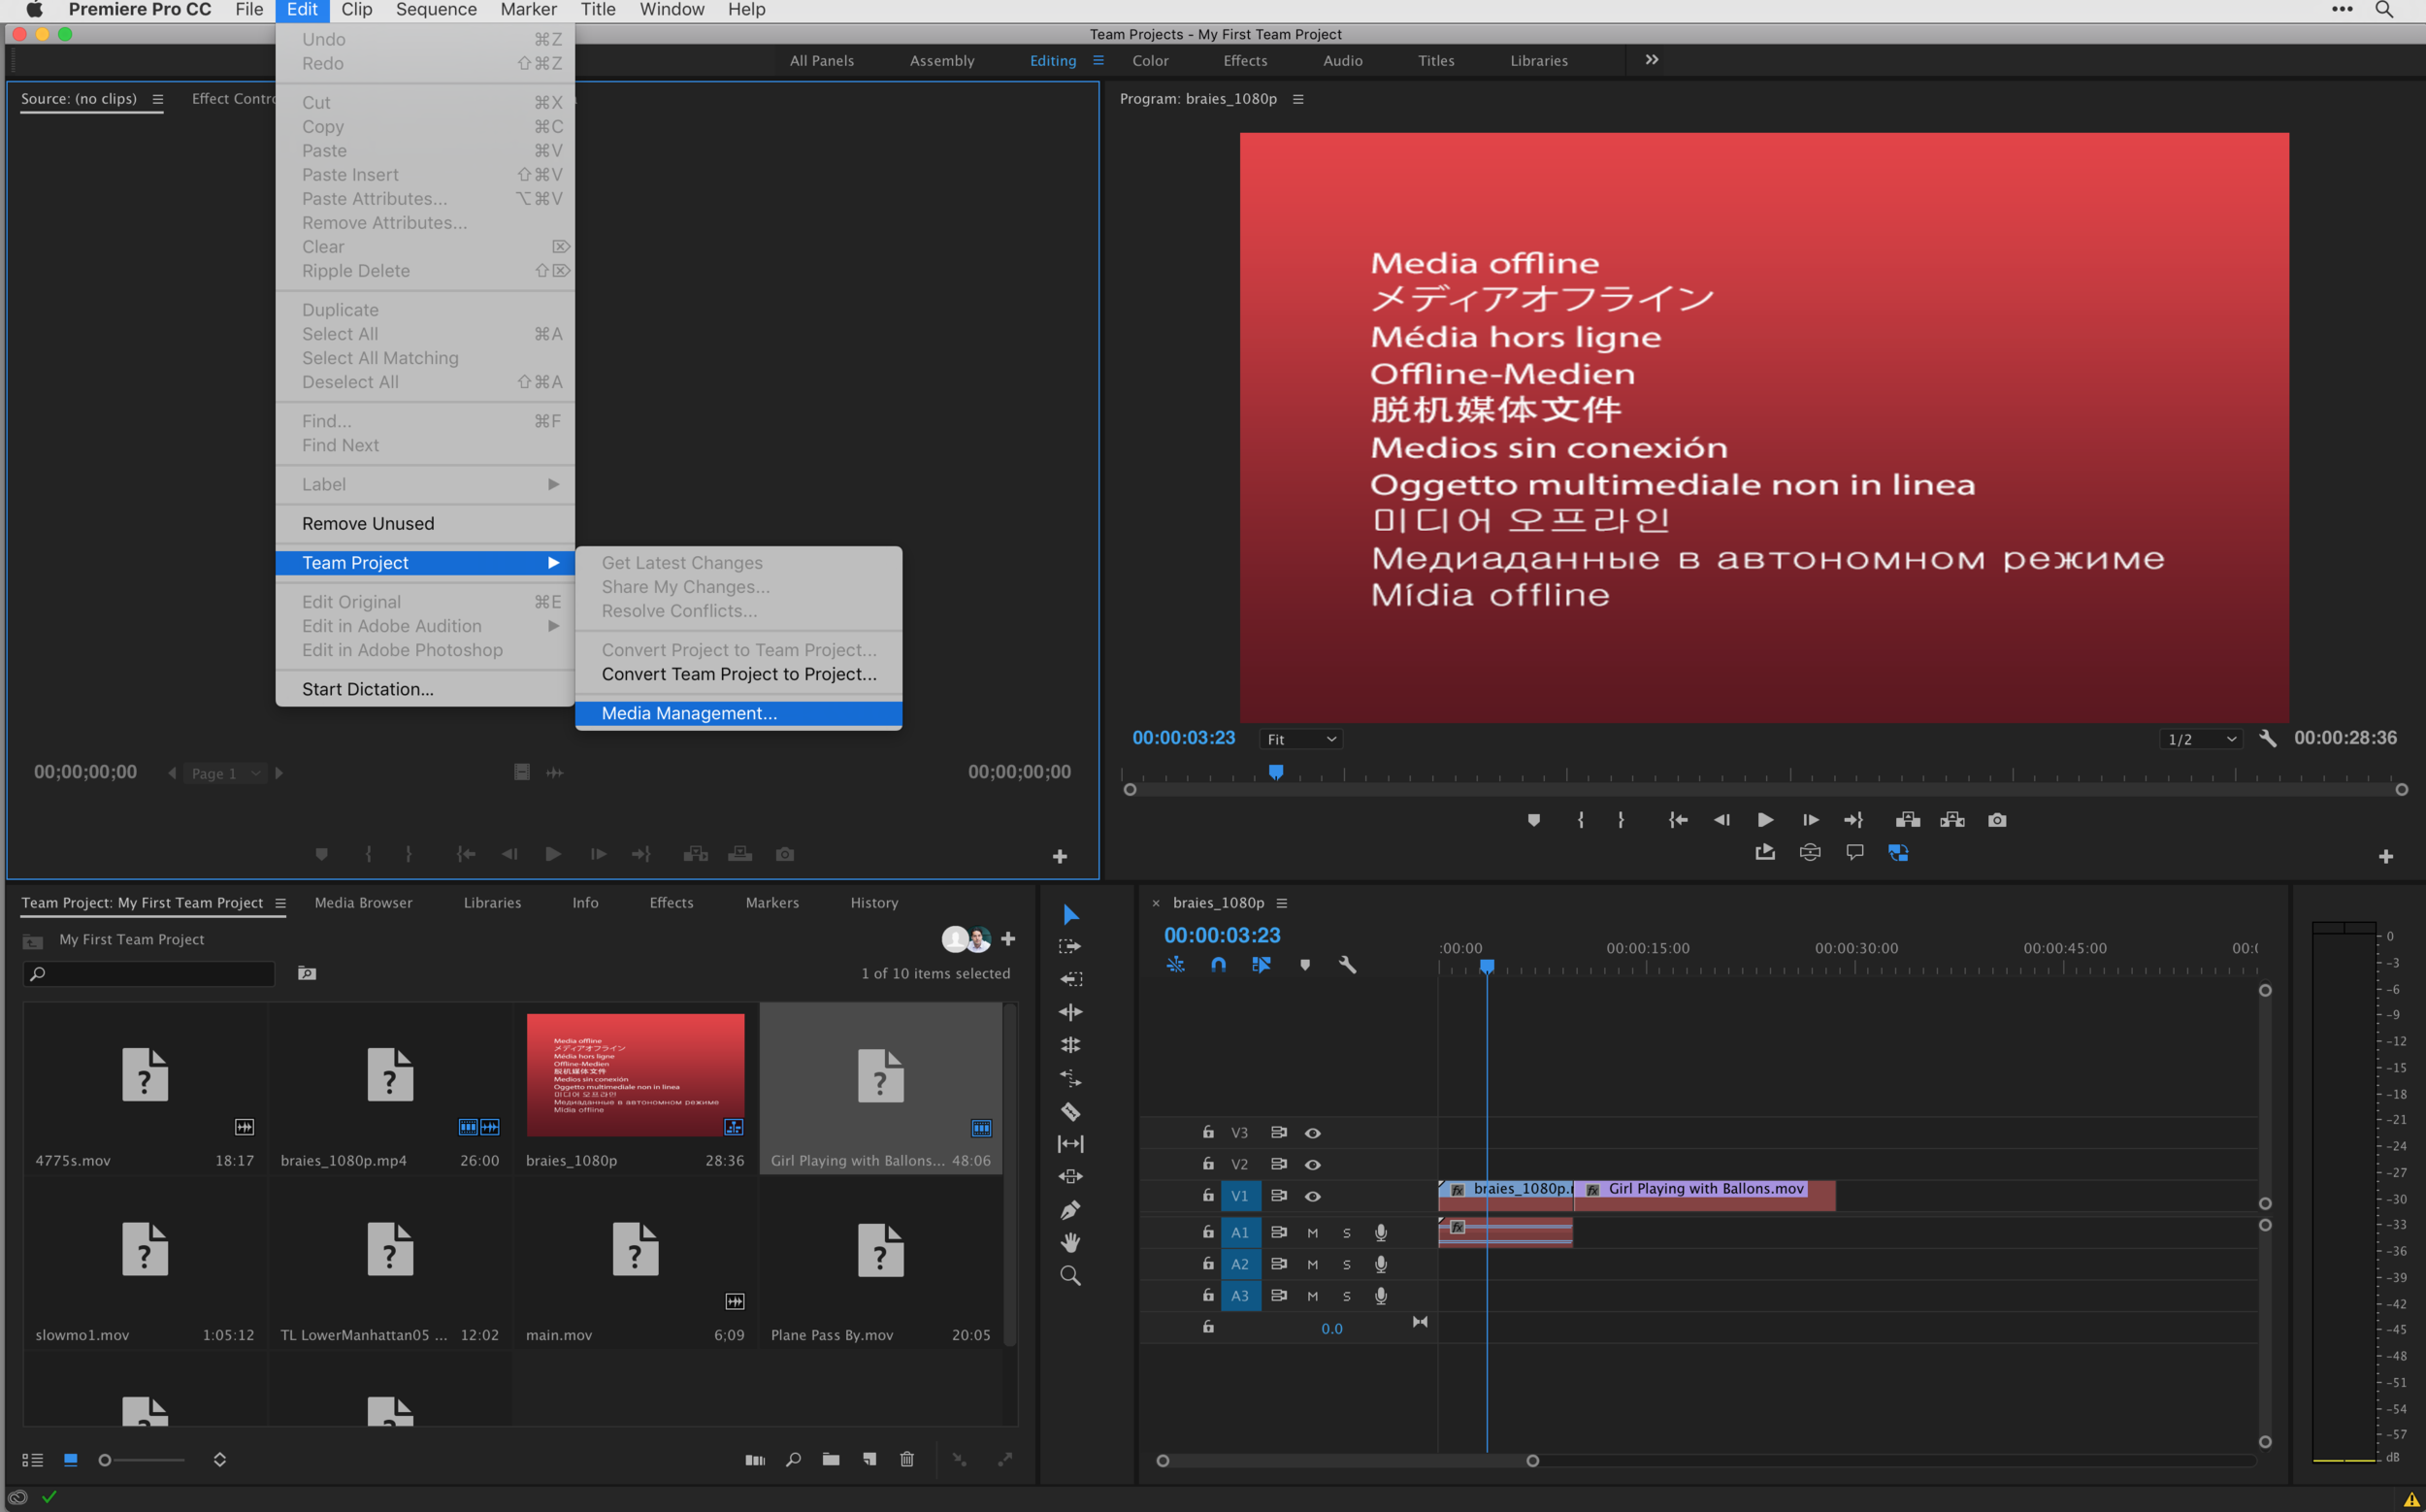Click New Bin folder icon in project panel
This screenshot has height=1512, width=2426.
[831, 1459]
